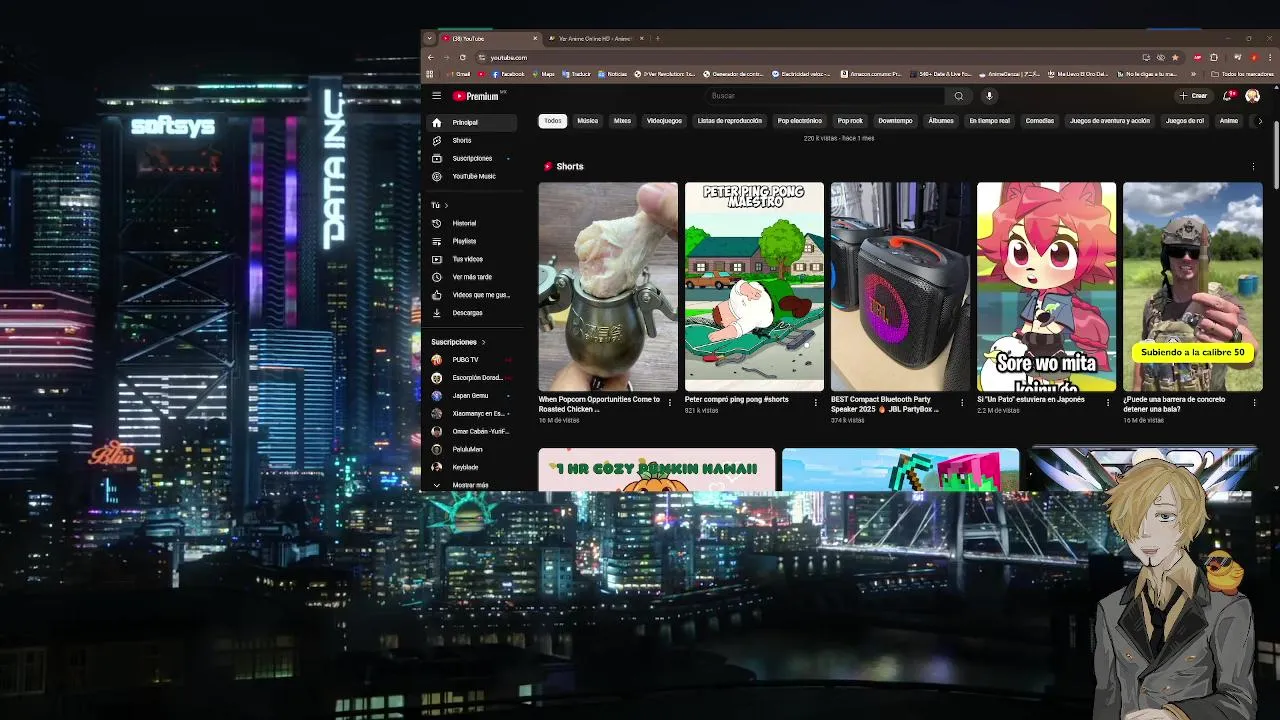Image resolution: width=1280 pixels, height=720 pixels.
Task: Open Playlists in the sidebar
Action: pyautogui.click(x=473, y=241)
